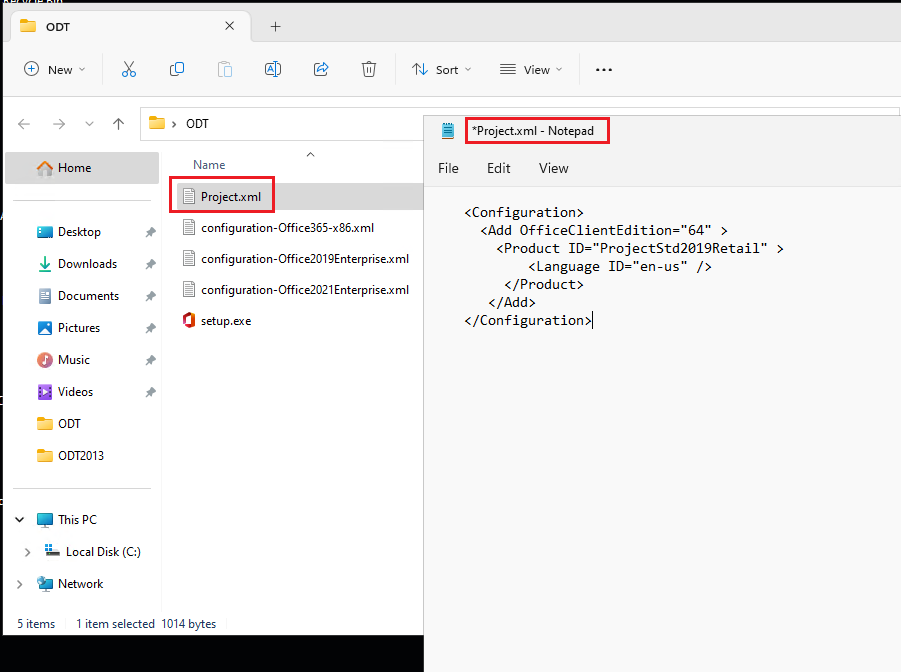
Task: Click the OfficeClientEdition line in Notepad
Action: click(x=604, y=231)
